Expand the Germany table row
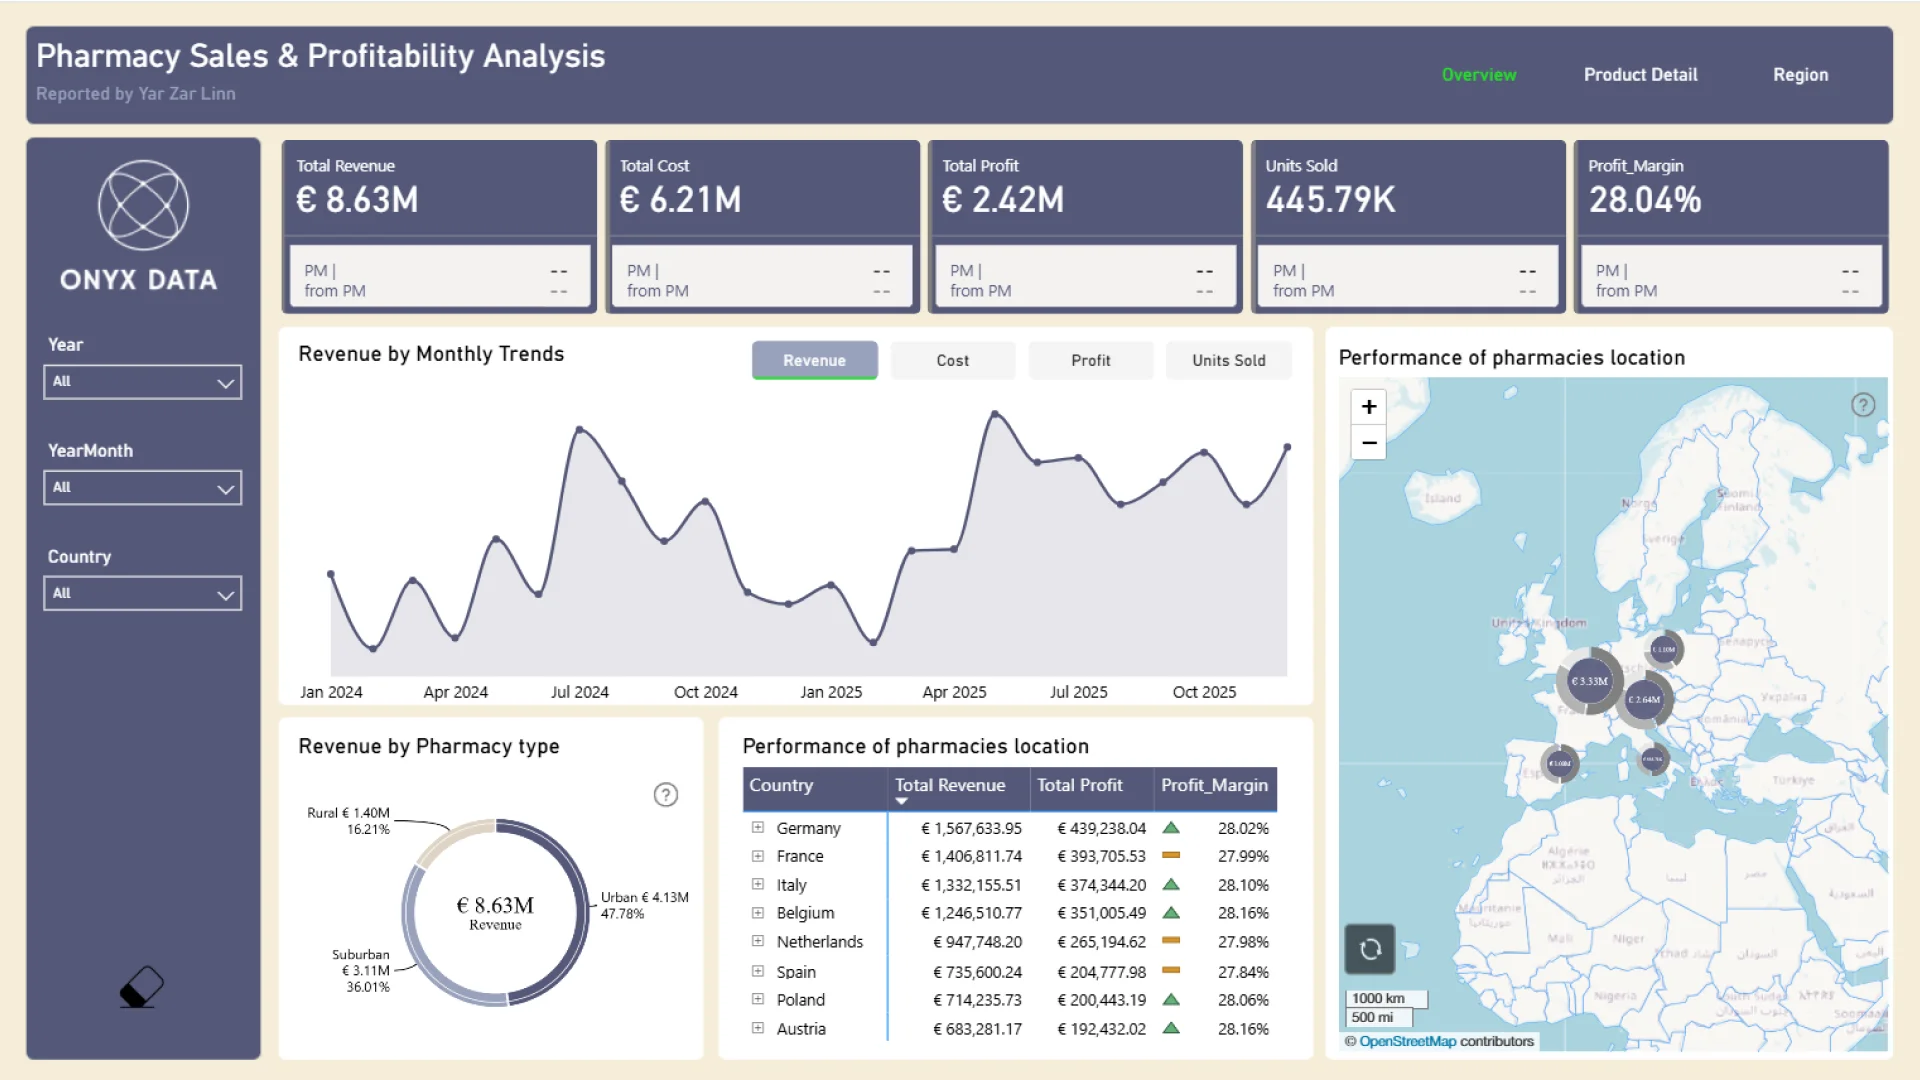The image size is (1920, 1080). tap(758, 828)
